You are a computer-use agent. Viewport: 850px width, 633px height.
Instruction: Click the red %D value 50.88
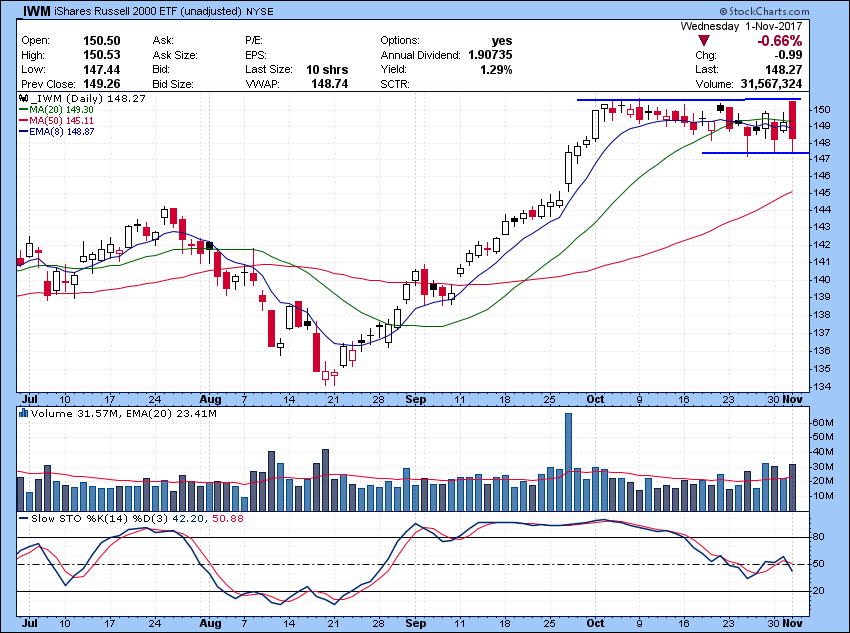tap(228, 519)
